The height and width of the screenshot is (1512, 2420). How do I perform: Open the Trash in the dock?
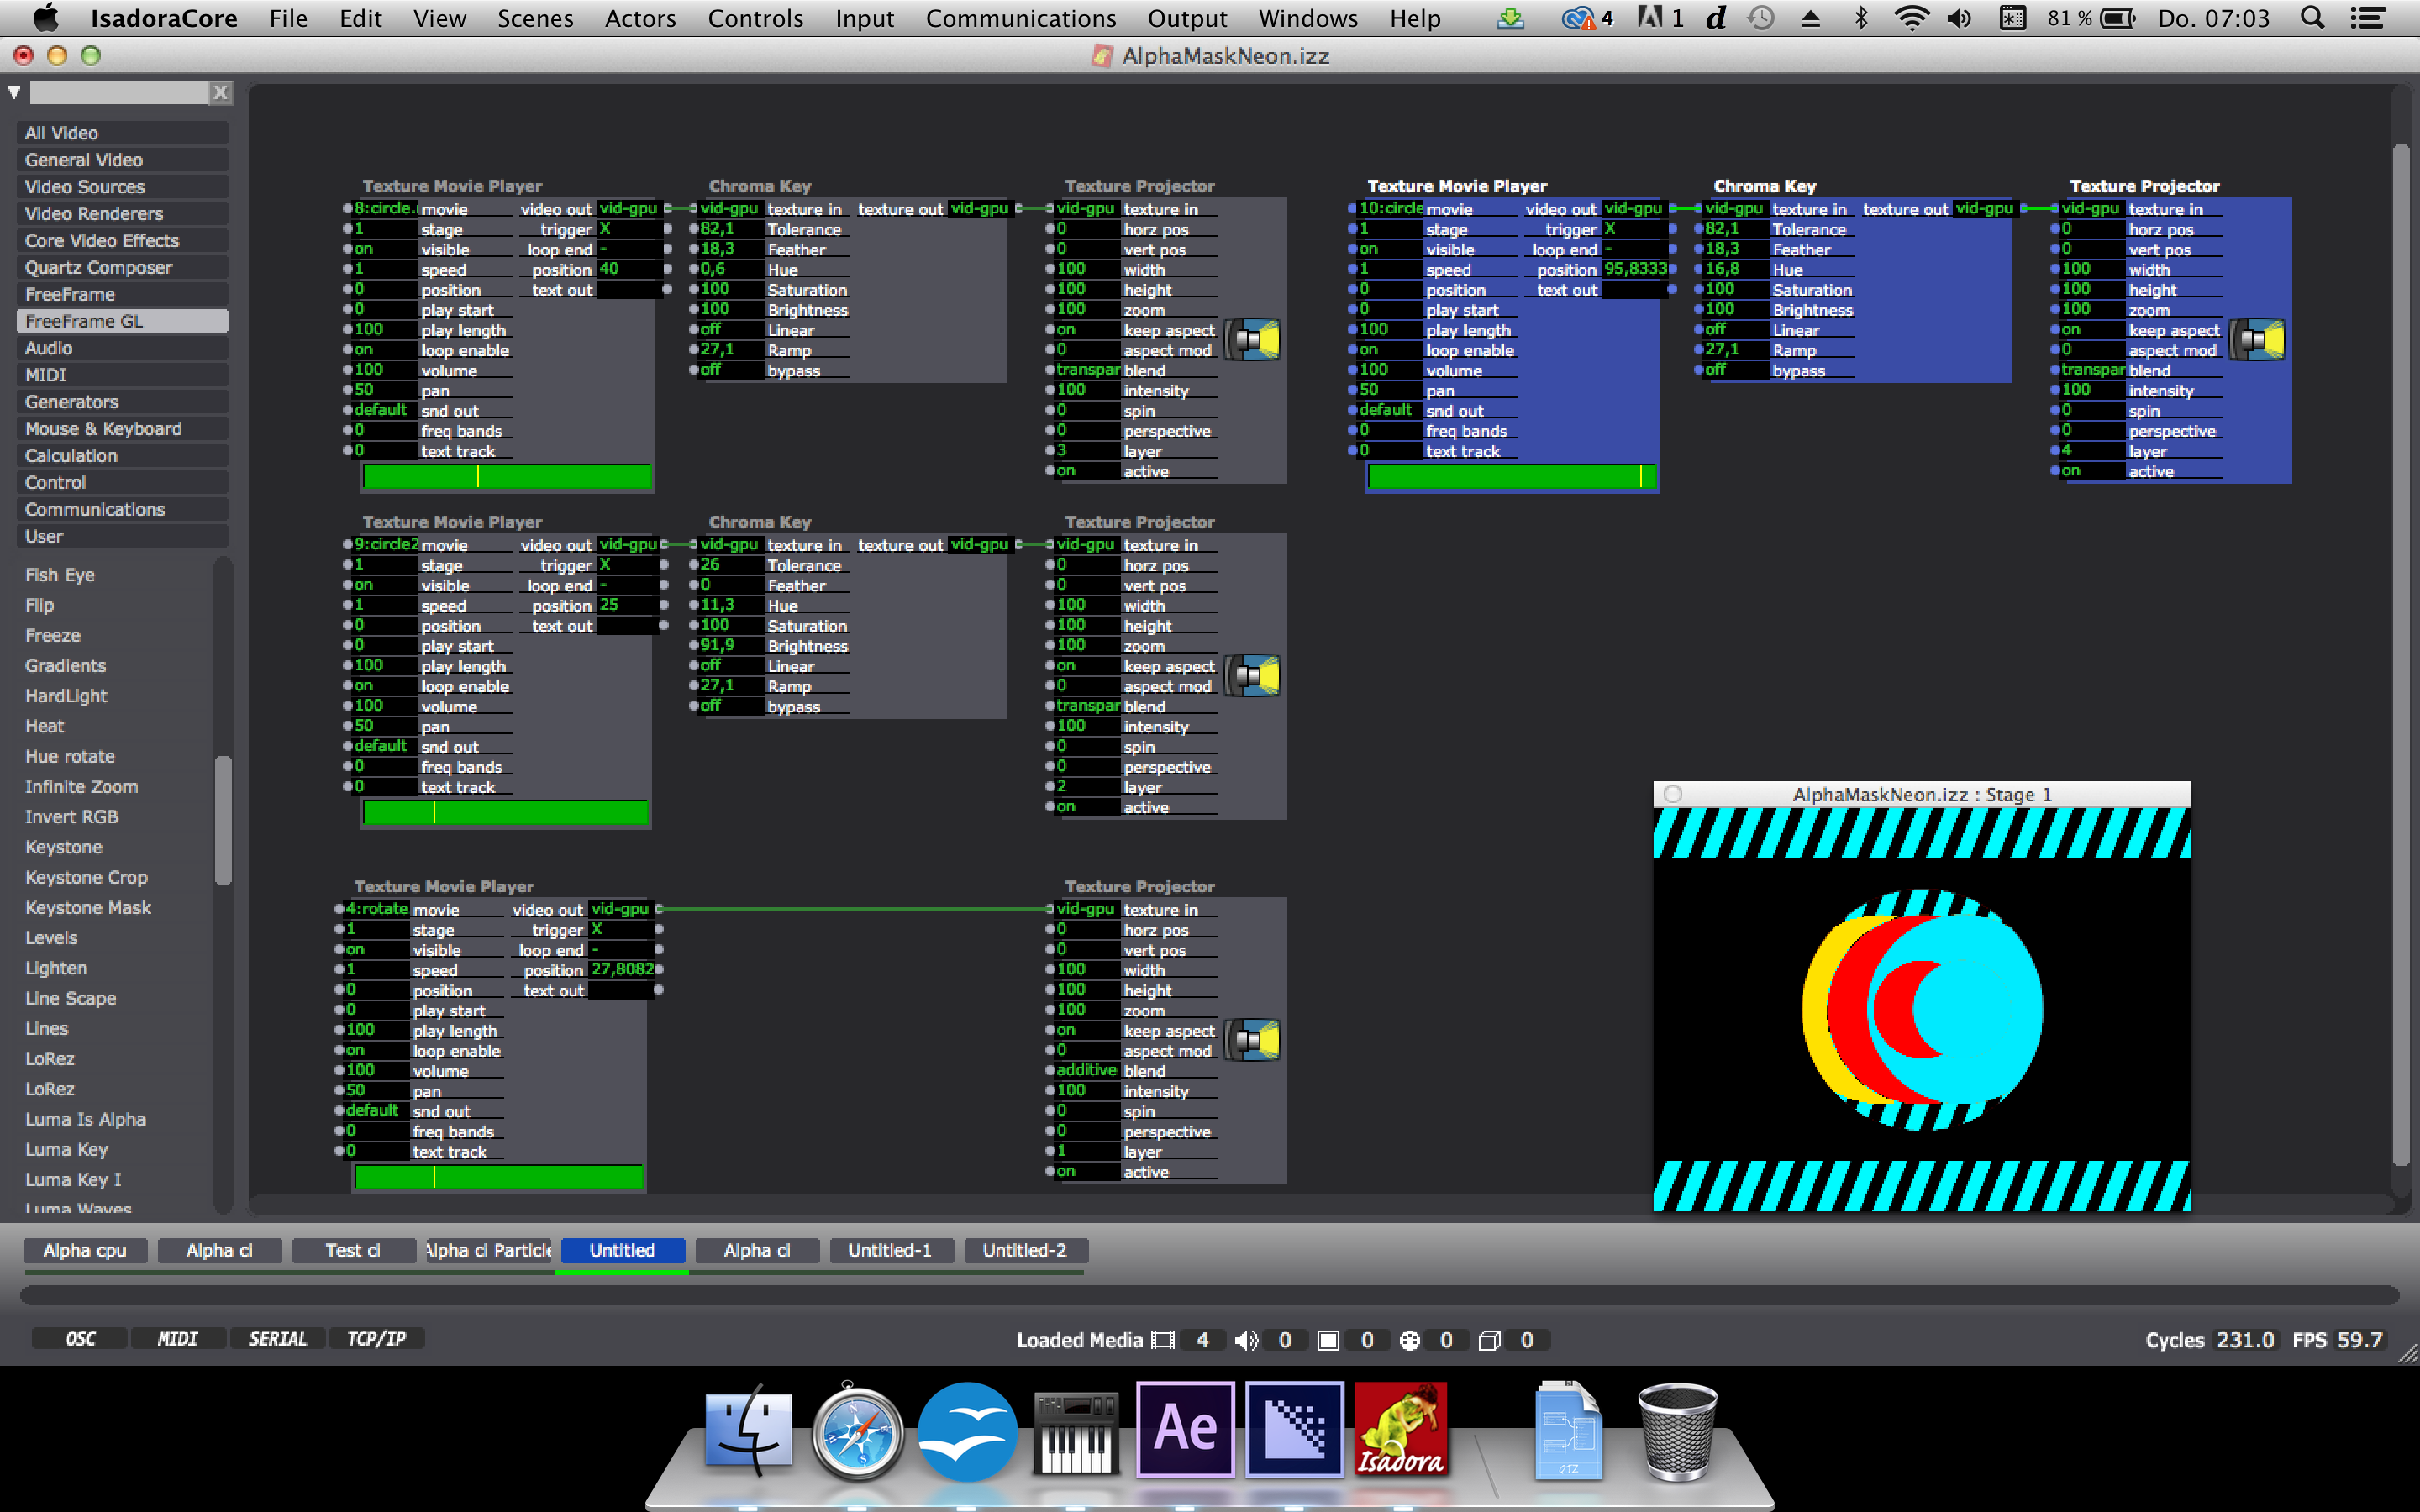point(1677,1432)
